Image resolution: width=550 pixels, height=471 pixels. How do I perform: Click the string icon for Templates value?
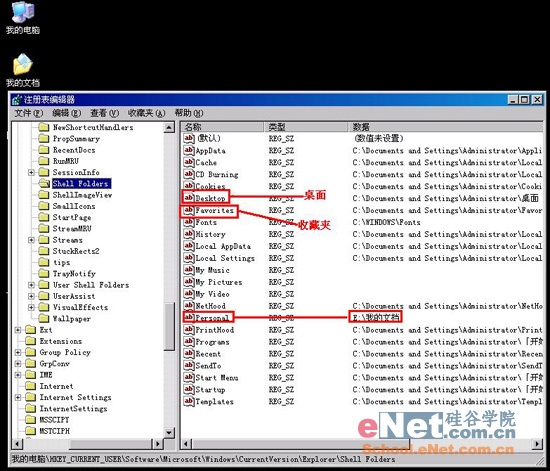pyautogui.click(x=189, y=402)
